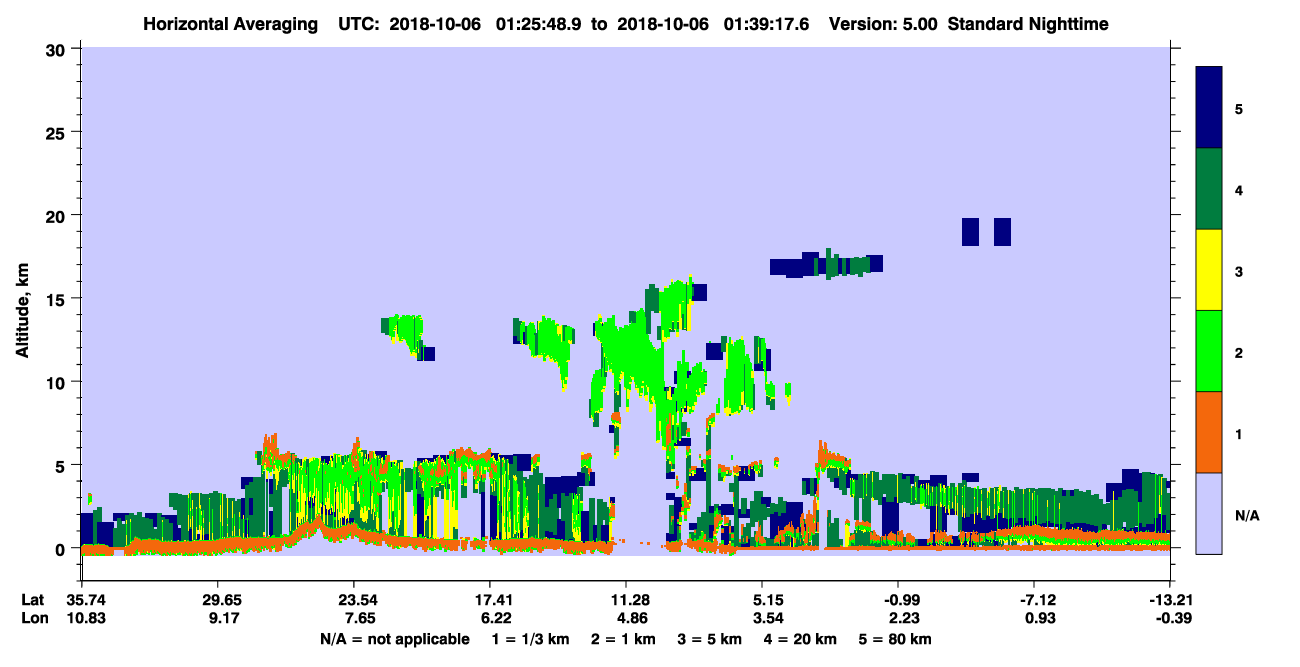Click legend entry '1 = 1/3 km'
The width and height of the screenshot is (1300, 667).
pos(529,639)
